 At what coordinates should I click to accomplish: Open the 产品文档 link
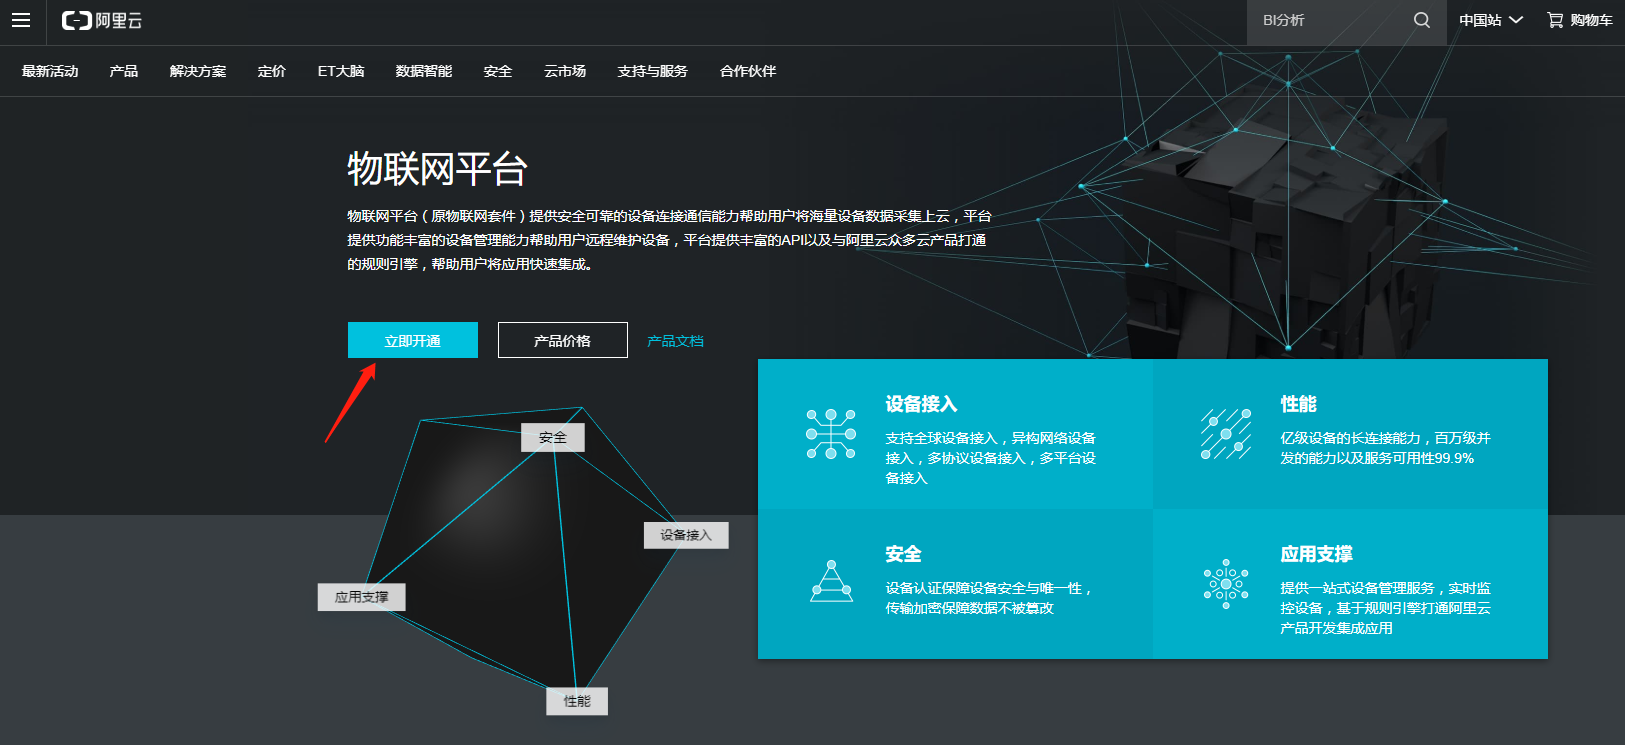coord(675,341)
